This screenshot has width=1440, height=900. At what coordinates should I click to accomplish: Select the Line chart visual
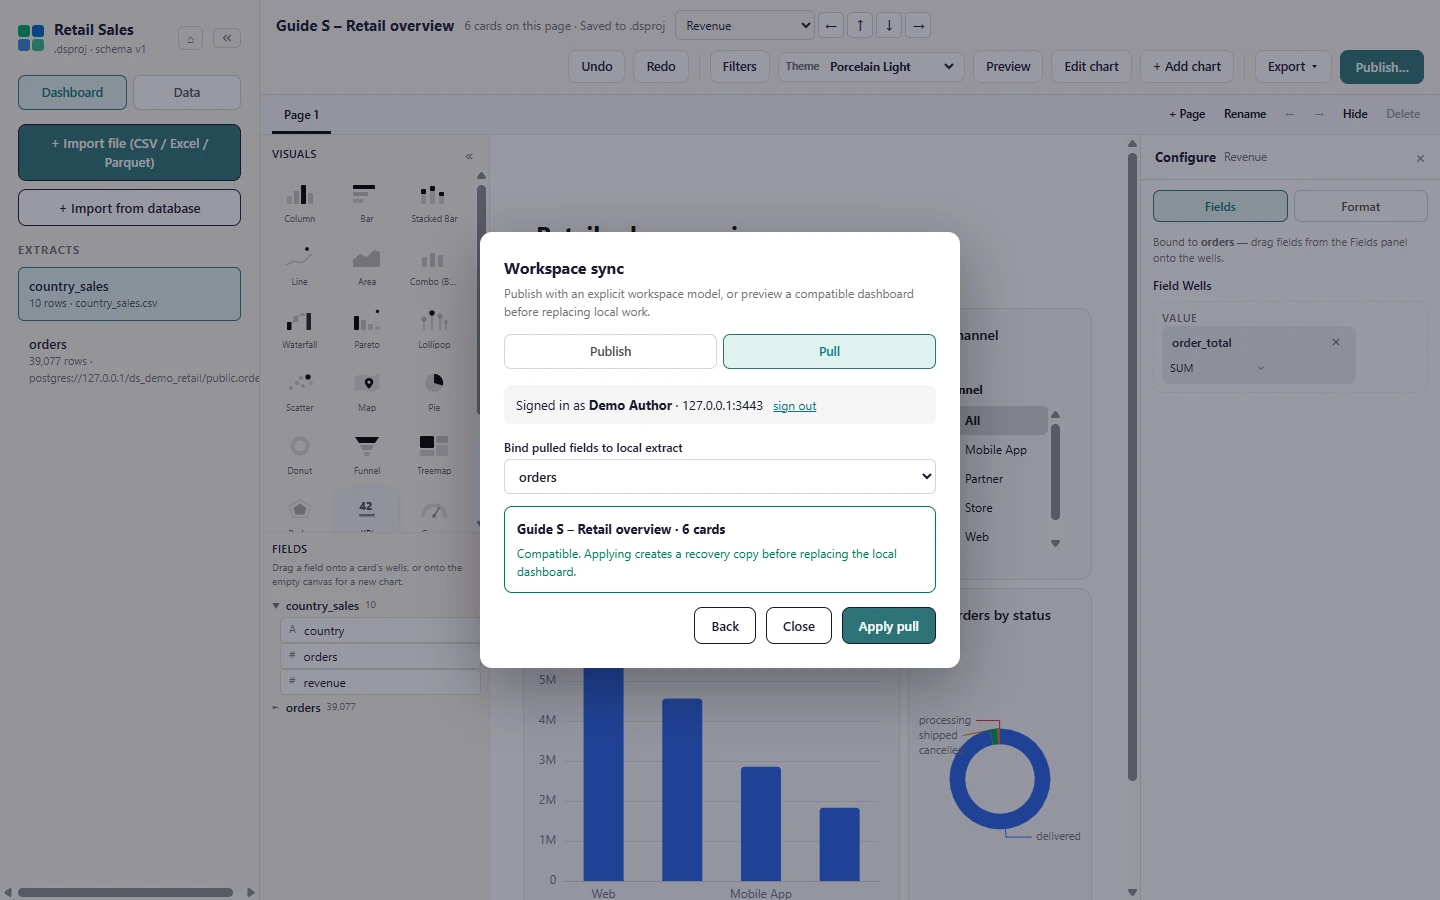[x=299, y=265]
